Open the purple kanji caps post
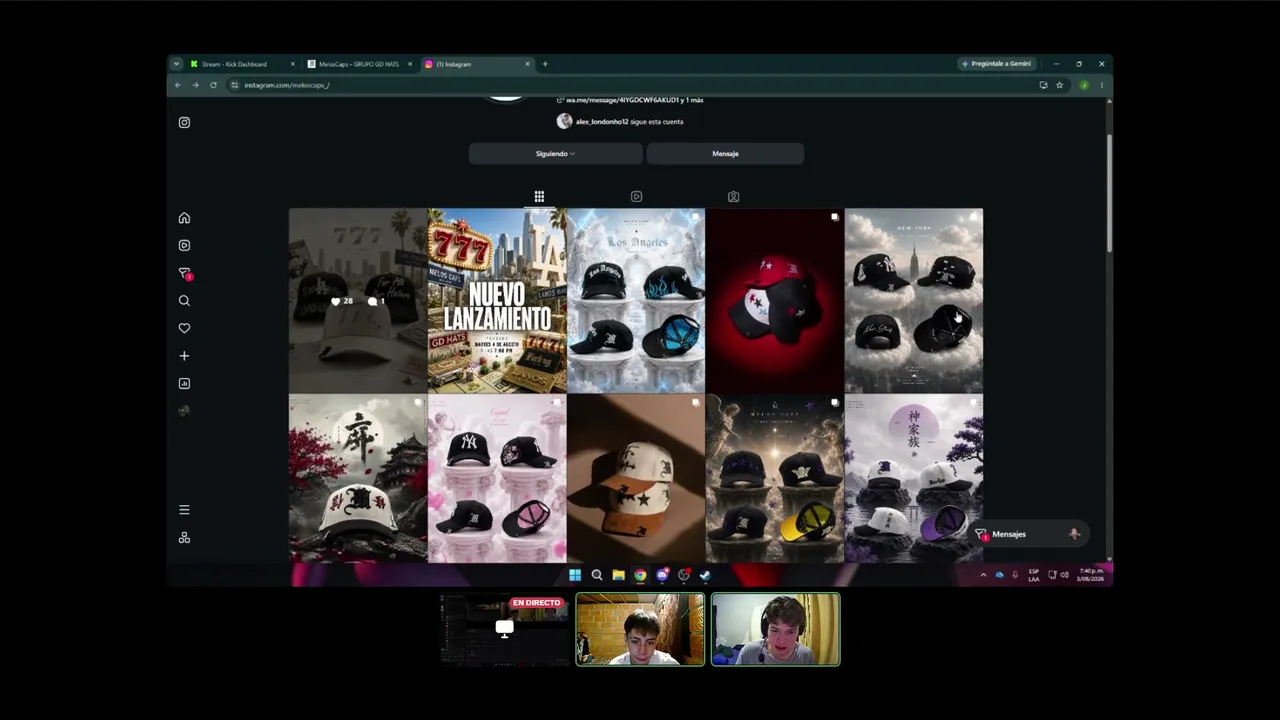The height and width of the screenshot is (720, 1280). click(x=914, y=478)
